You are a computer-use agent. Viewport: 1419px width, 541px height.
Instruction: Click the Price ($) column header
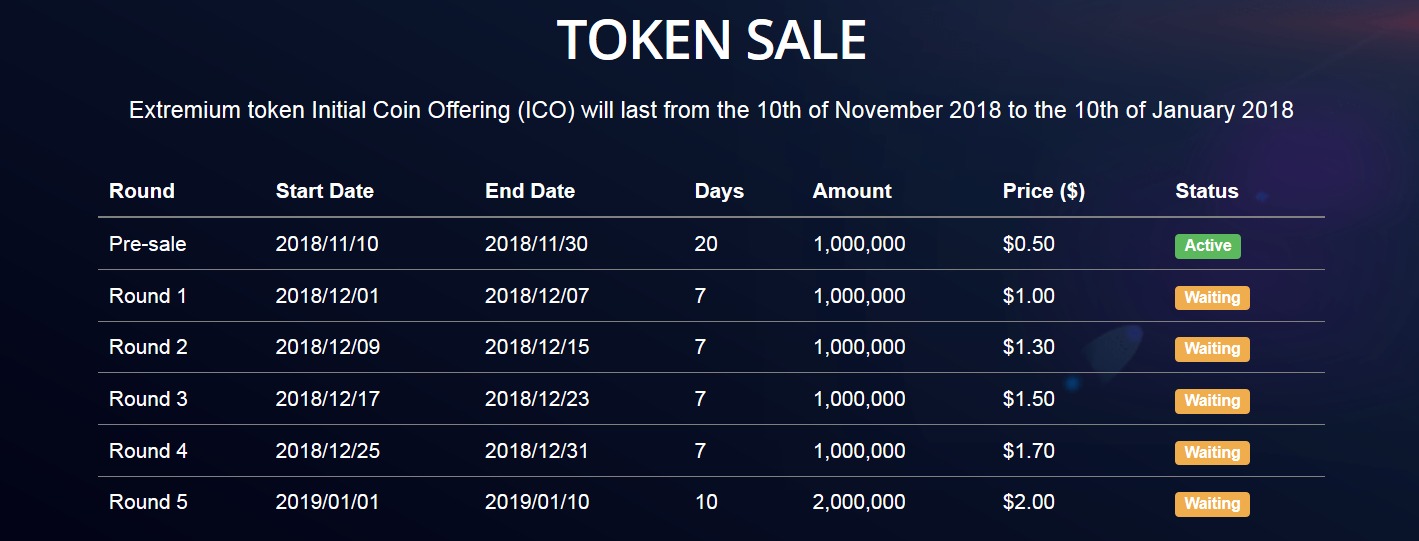[1044, 191]
